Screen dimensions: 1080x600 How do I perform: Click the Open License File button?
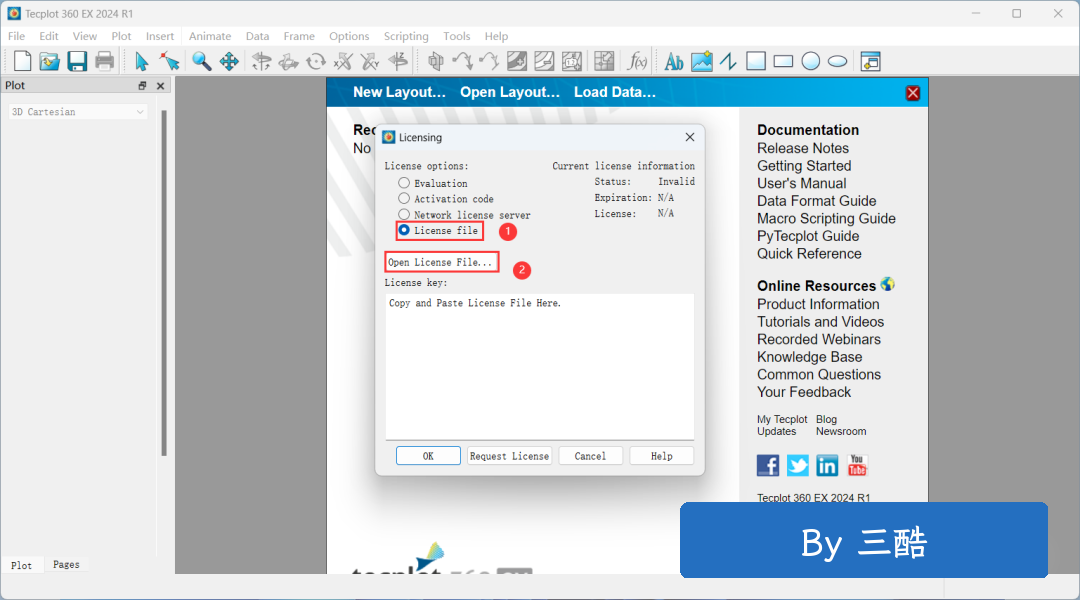[440, 262]
